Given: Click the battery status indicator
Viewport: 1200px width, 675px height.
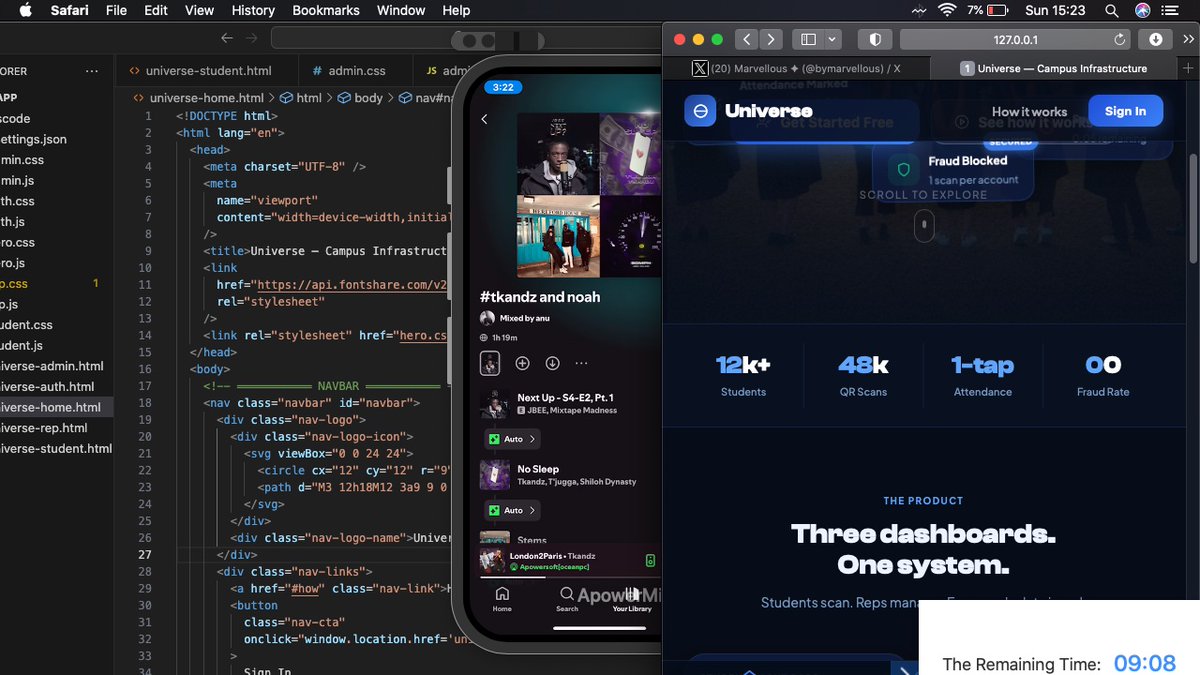Looking at the screenshot, I should (987, 10).
